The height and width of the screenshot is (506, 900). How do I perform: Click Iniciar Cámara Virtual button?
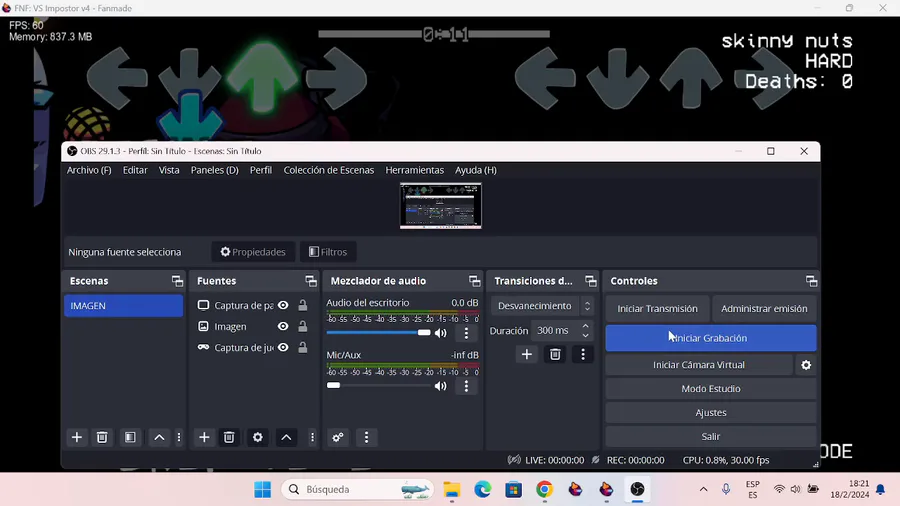coord(699,365)
